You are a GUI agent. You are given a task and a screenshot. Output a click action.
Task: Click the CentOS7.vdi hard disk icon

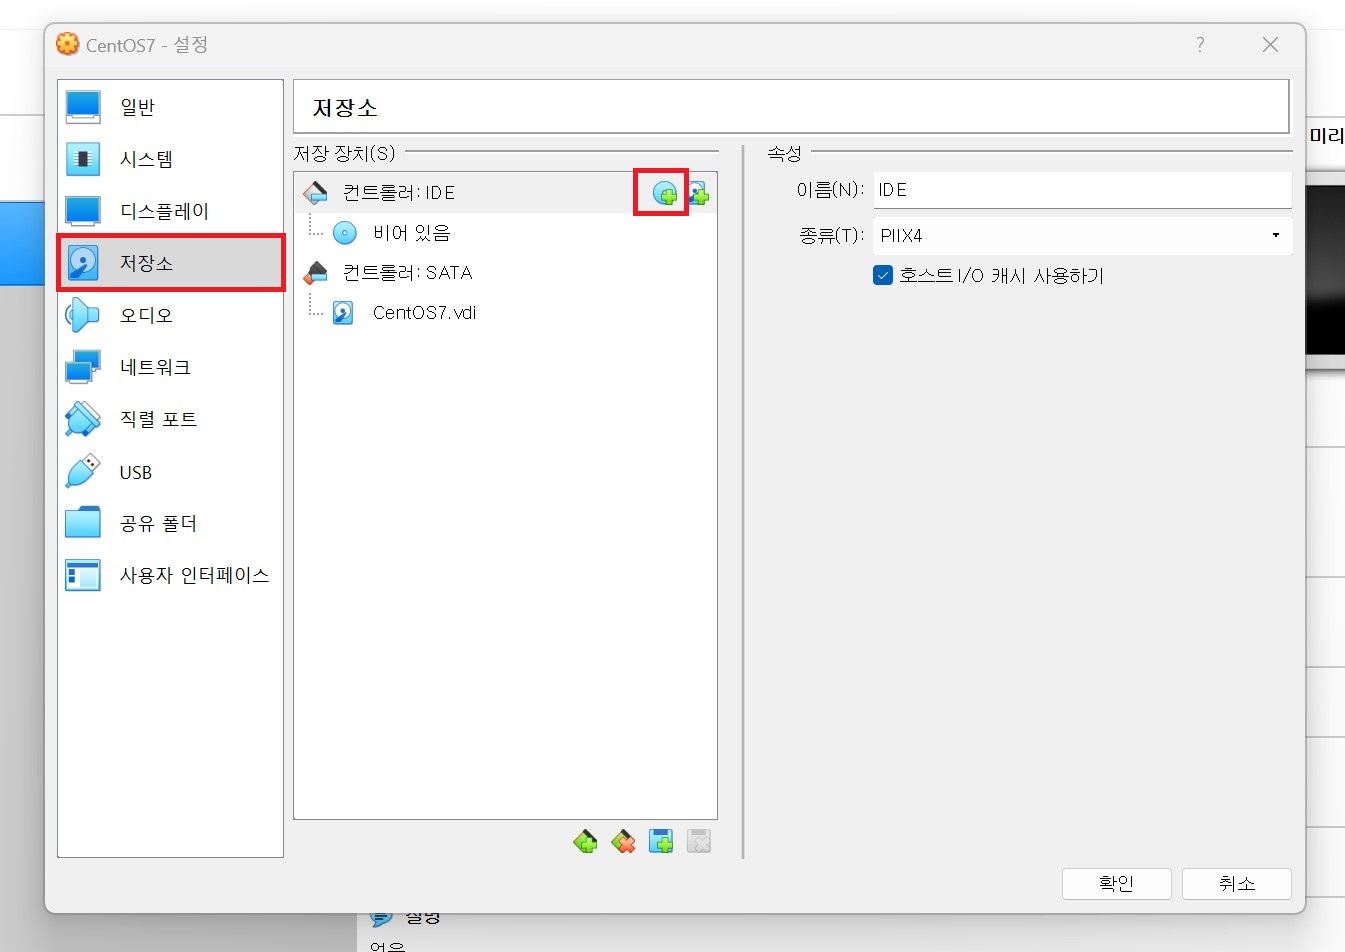[x=343, y=313]
